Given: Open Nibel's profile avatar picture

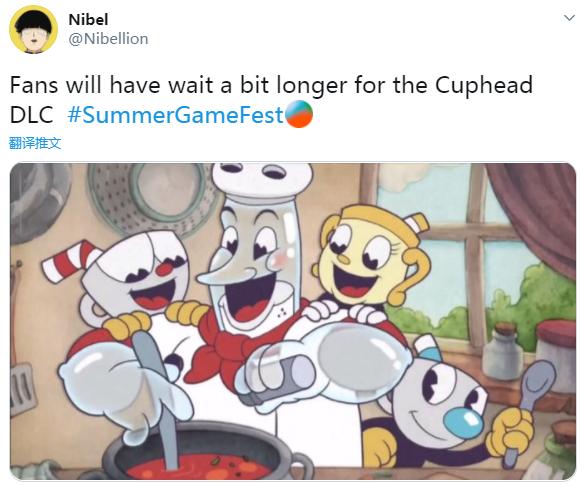Looking at the screenshot, I should (x=33, y=29).
